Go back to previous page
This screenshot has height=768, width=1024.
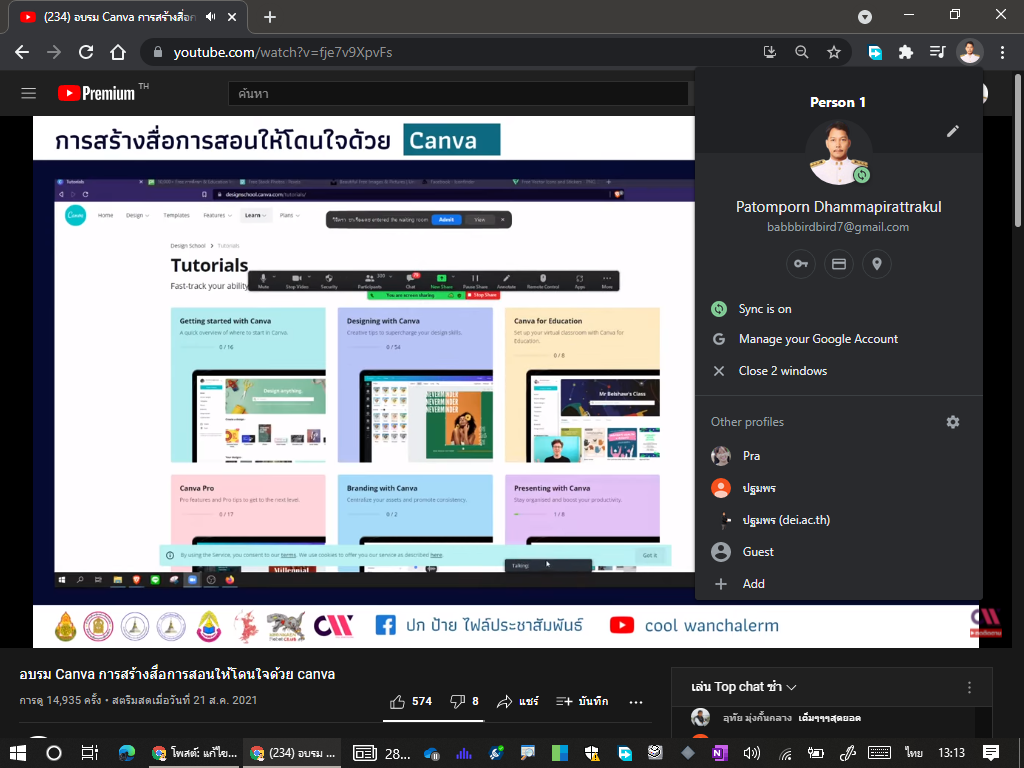click(x=22, y=52)
